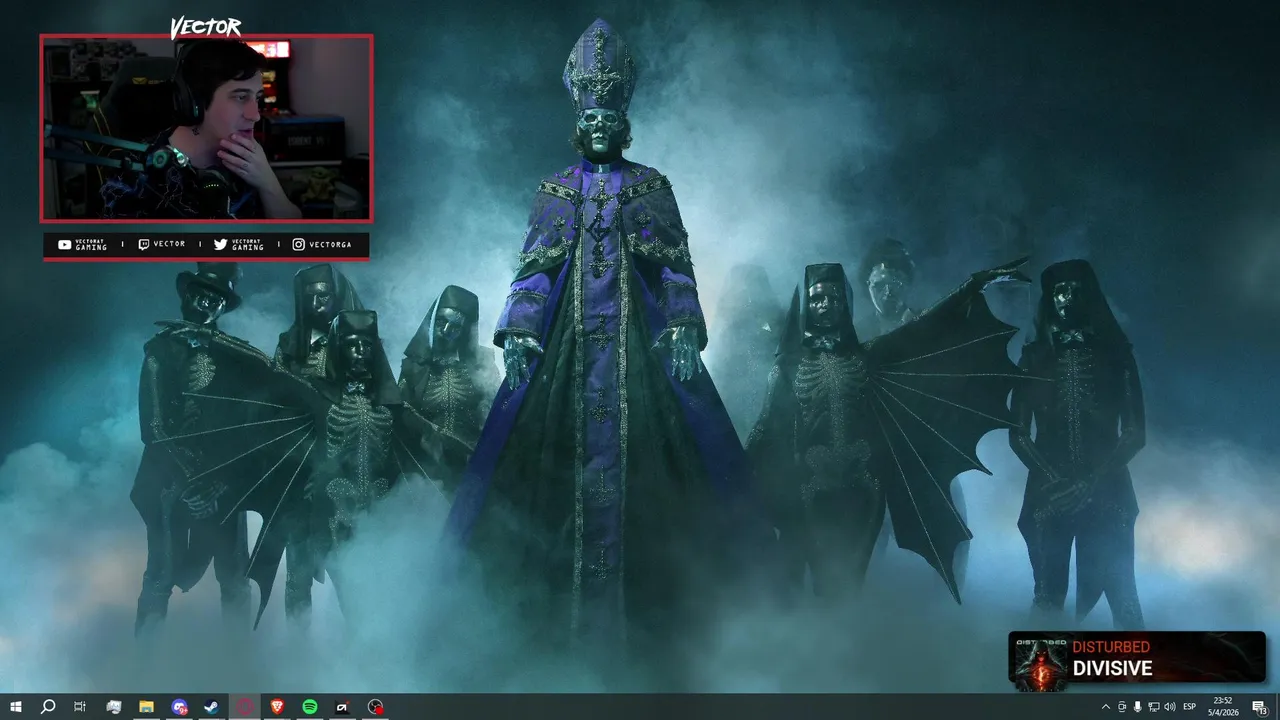1280x720 pixels.
Task: Click the DIVISIVE song title
Action: (x=1112, y=668)
